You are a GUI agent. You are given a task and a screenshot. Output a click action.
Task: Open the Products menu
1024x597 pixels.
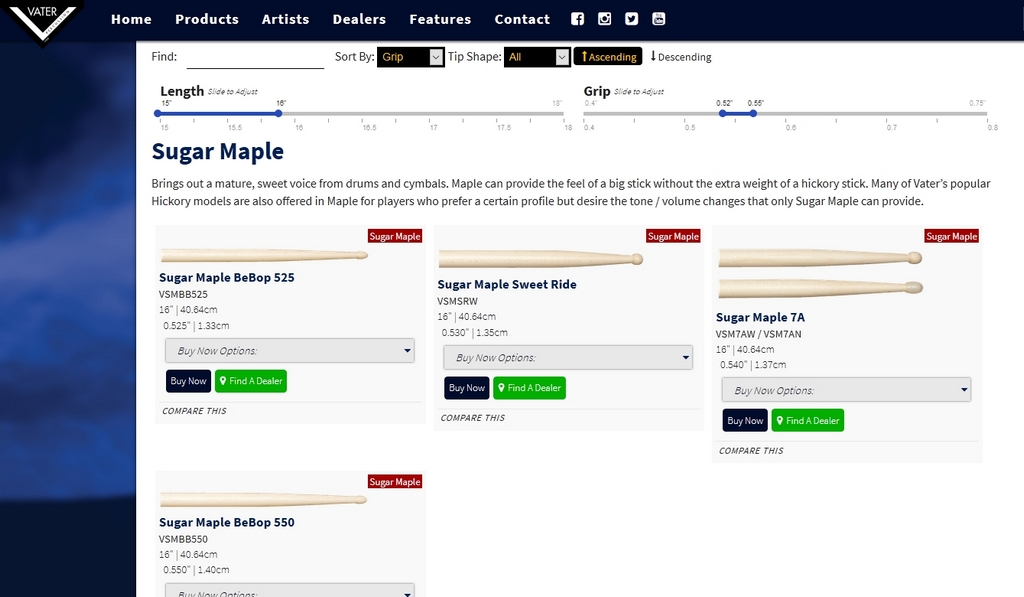[207, 19]
